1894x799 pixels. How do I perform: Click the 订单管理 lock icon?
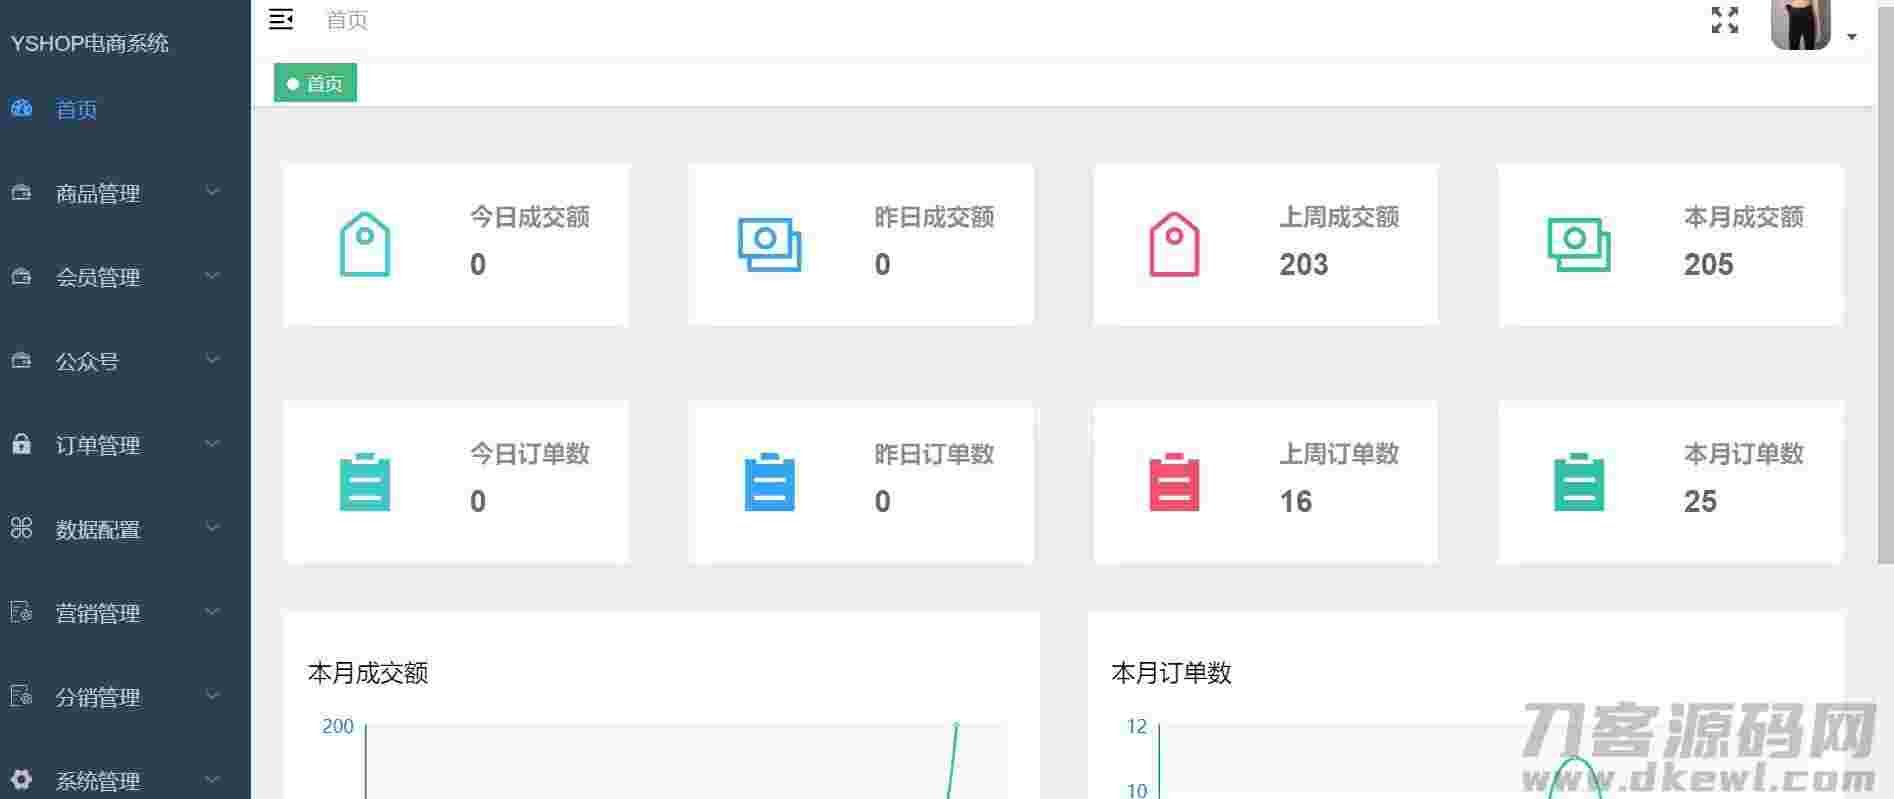pyautogui.click(x=21, y=444)
